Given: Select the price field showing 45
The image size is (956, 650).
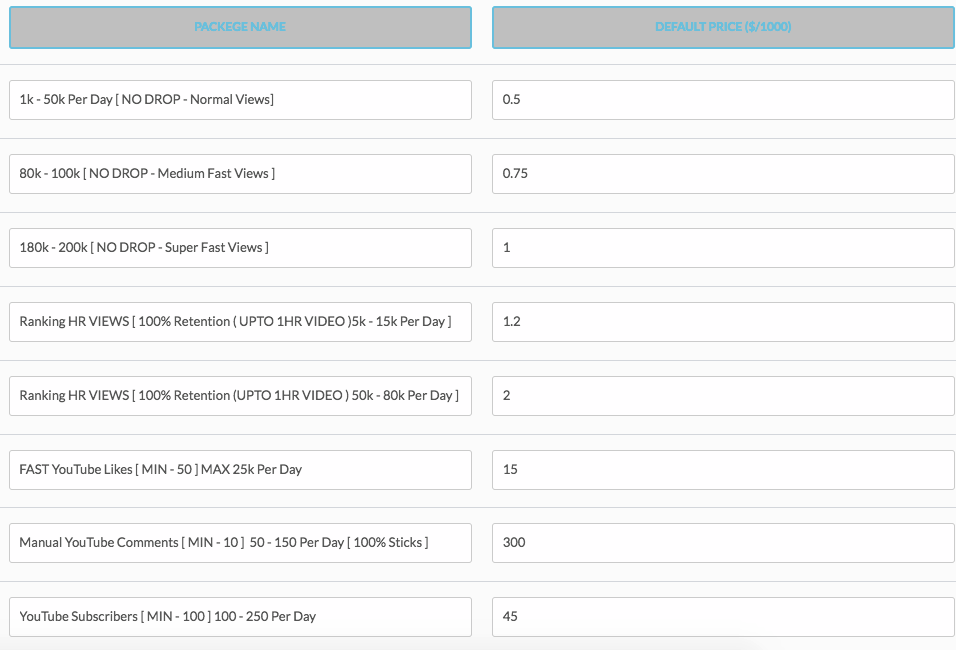Looking at the screenshot, I should [x=723, y=616].
